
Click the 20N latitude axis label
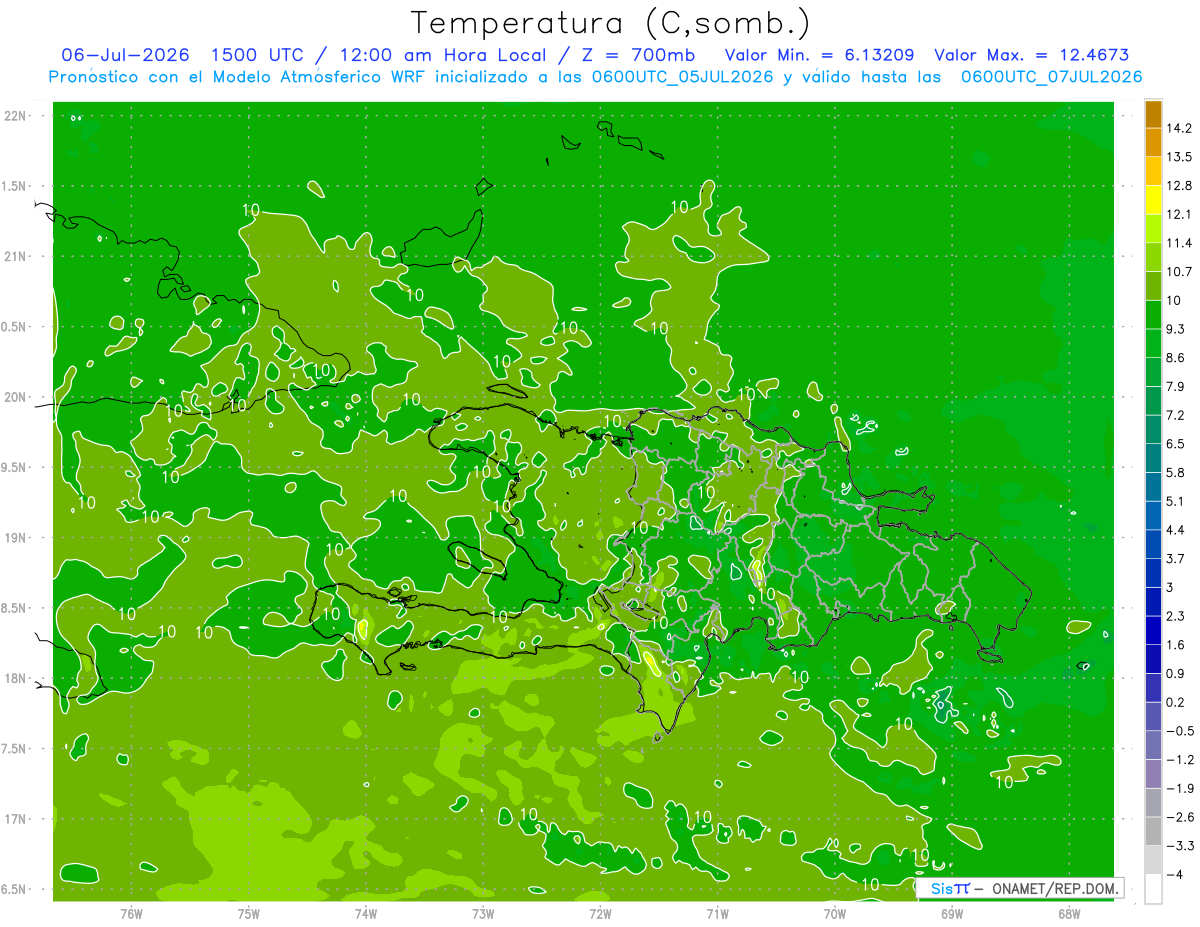15,397
